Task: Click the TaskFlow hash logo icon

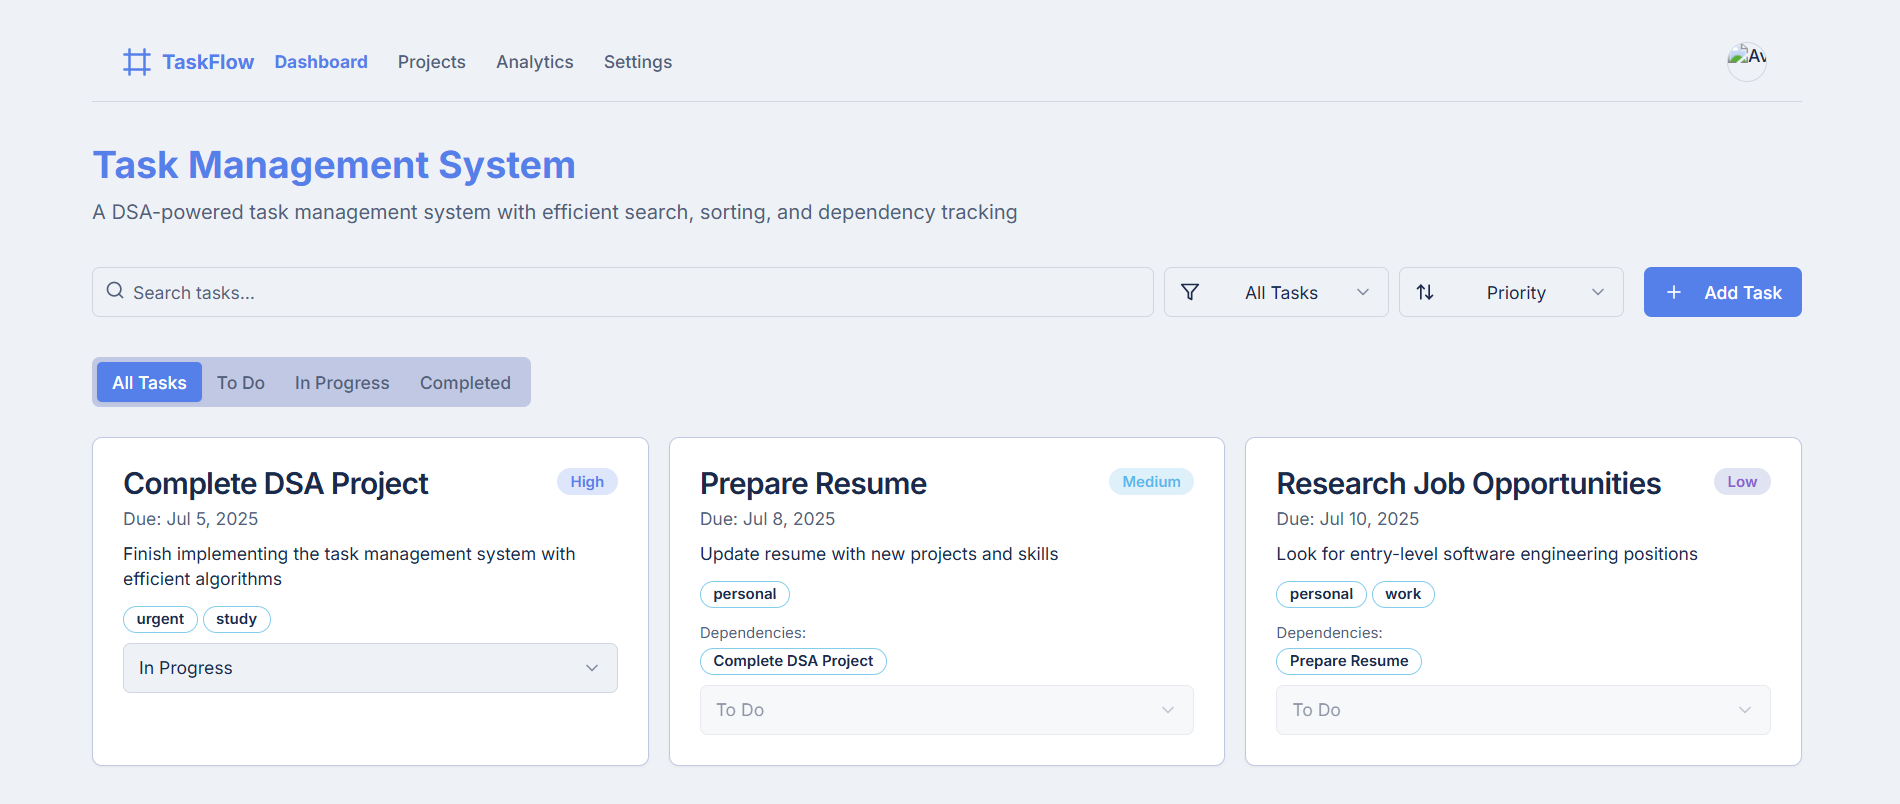Action: pos(137,62)
